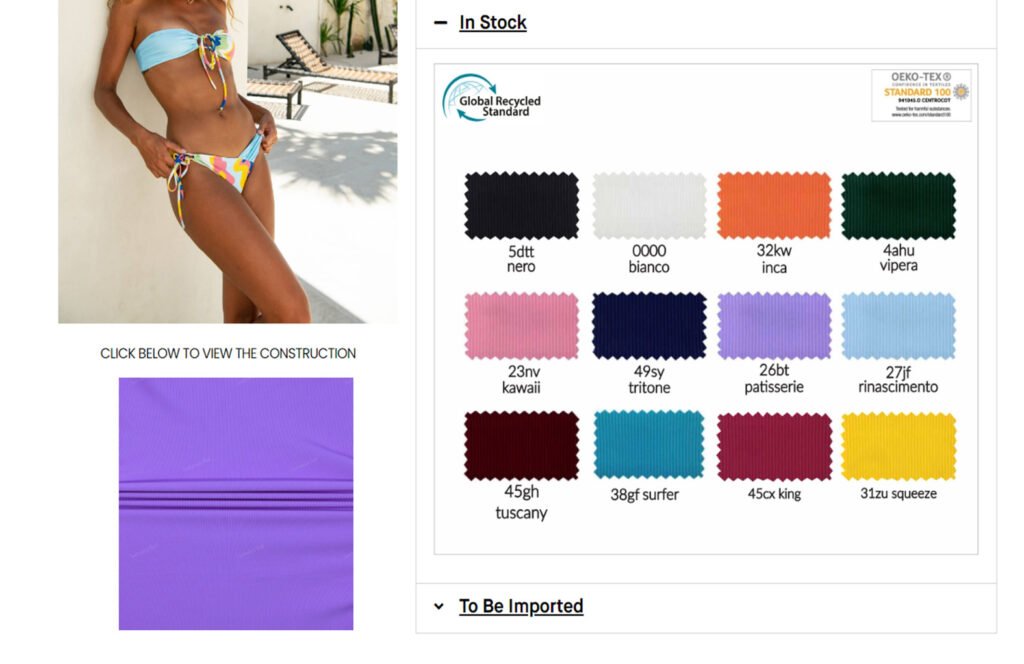Select the 26bt patisserie lilac swatch
Viewport: 1024px width, 664px height.
(774, 326)
